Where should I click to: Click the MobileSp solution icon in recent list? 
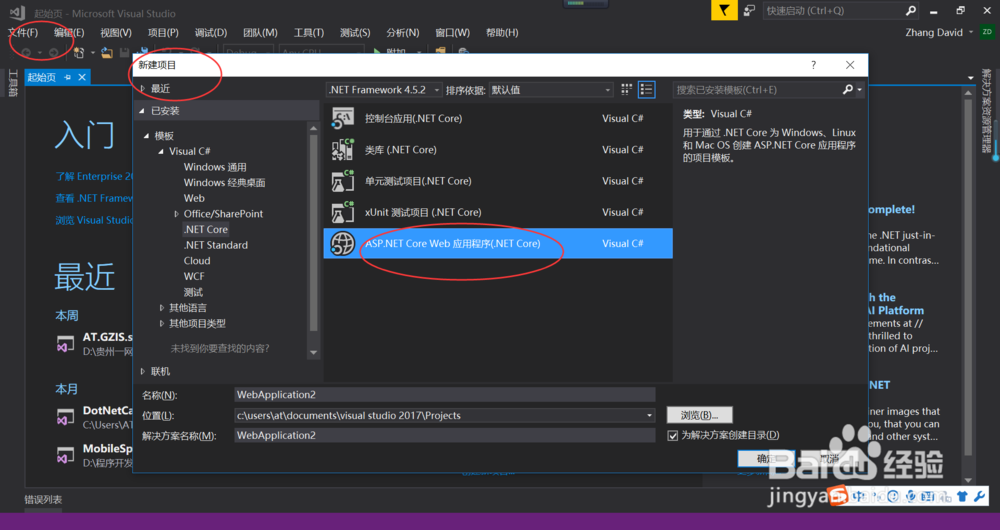pos(65,455)
